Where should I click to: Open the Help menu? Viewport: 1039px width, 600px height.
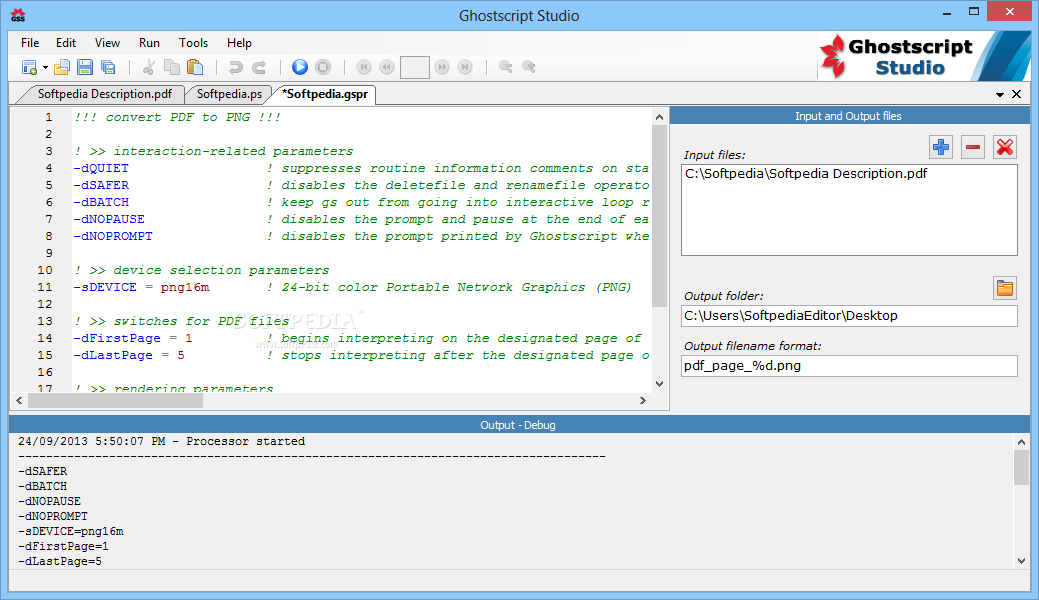pos(239,42)
